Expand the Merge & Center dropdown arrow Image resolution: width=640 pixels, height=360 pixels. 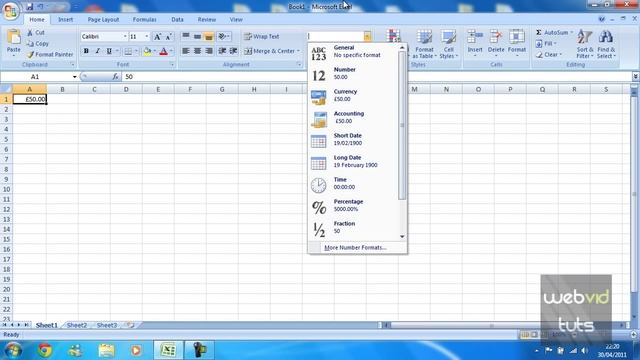pyautogui.click(x=298, y=51)
